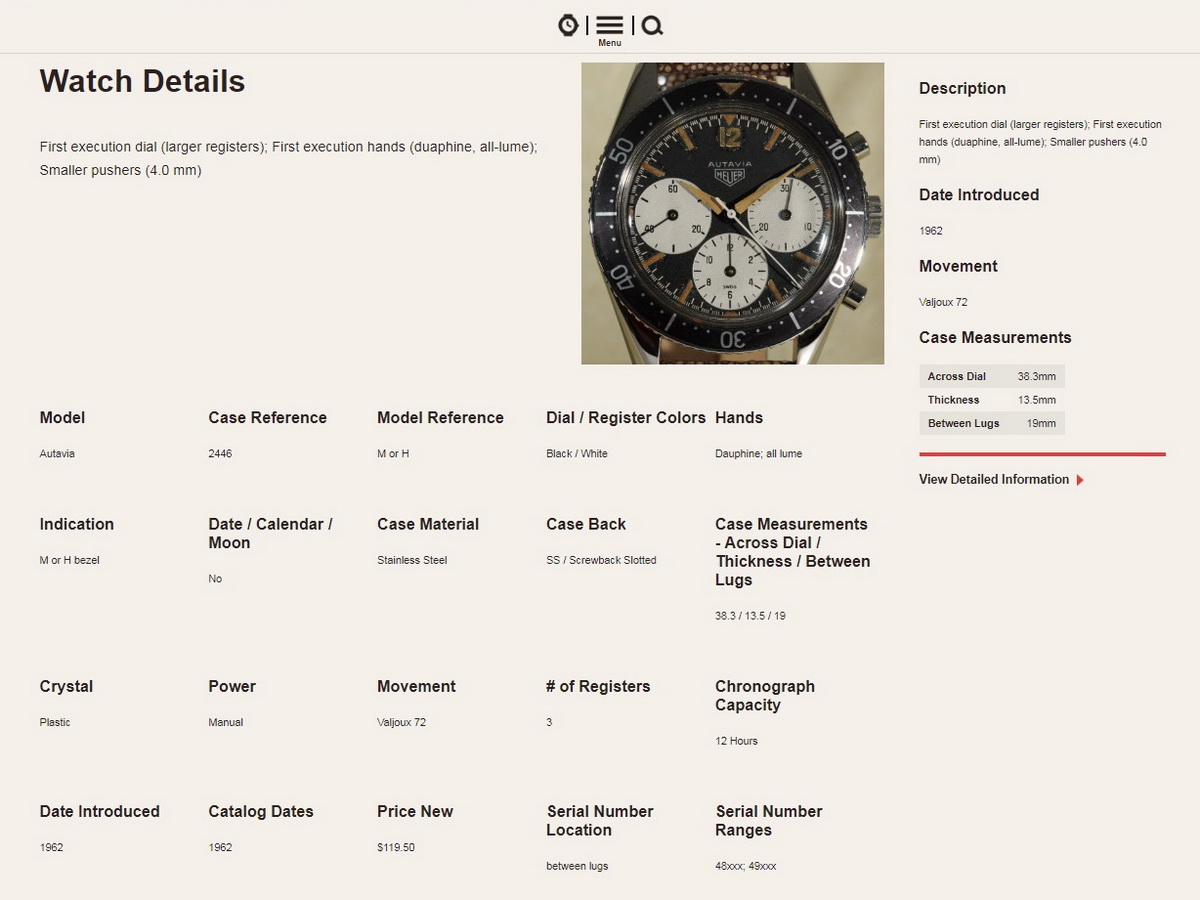Open the hamburger Menu icon
This screenshot has height=900, width=1200.
(610, 25)
